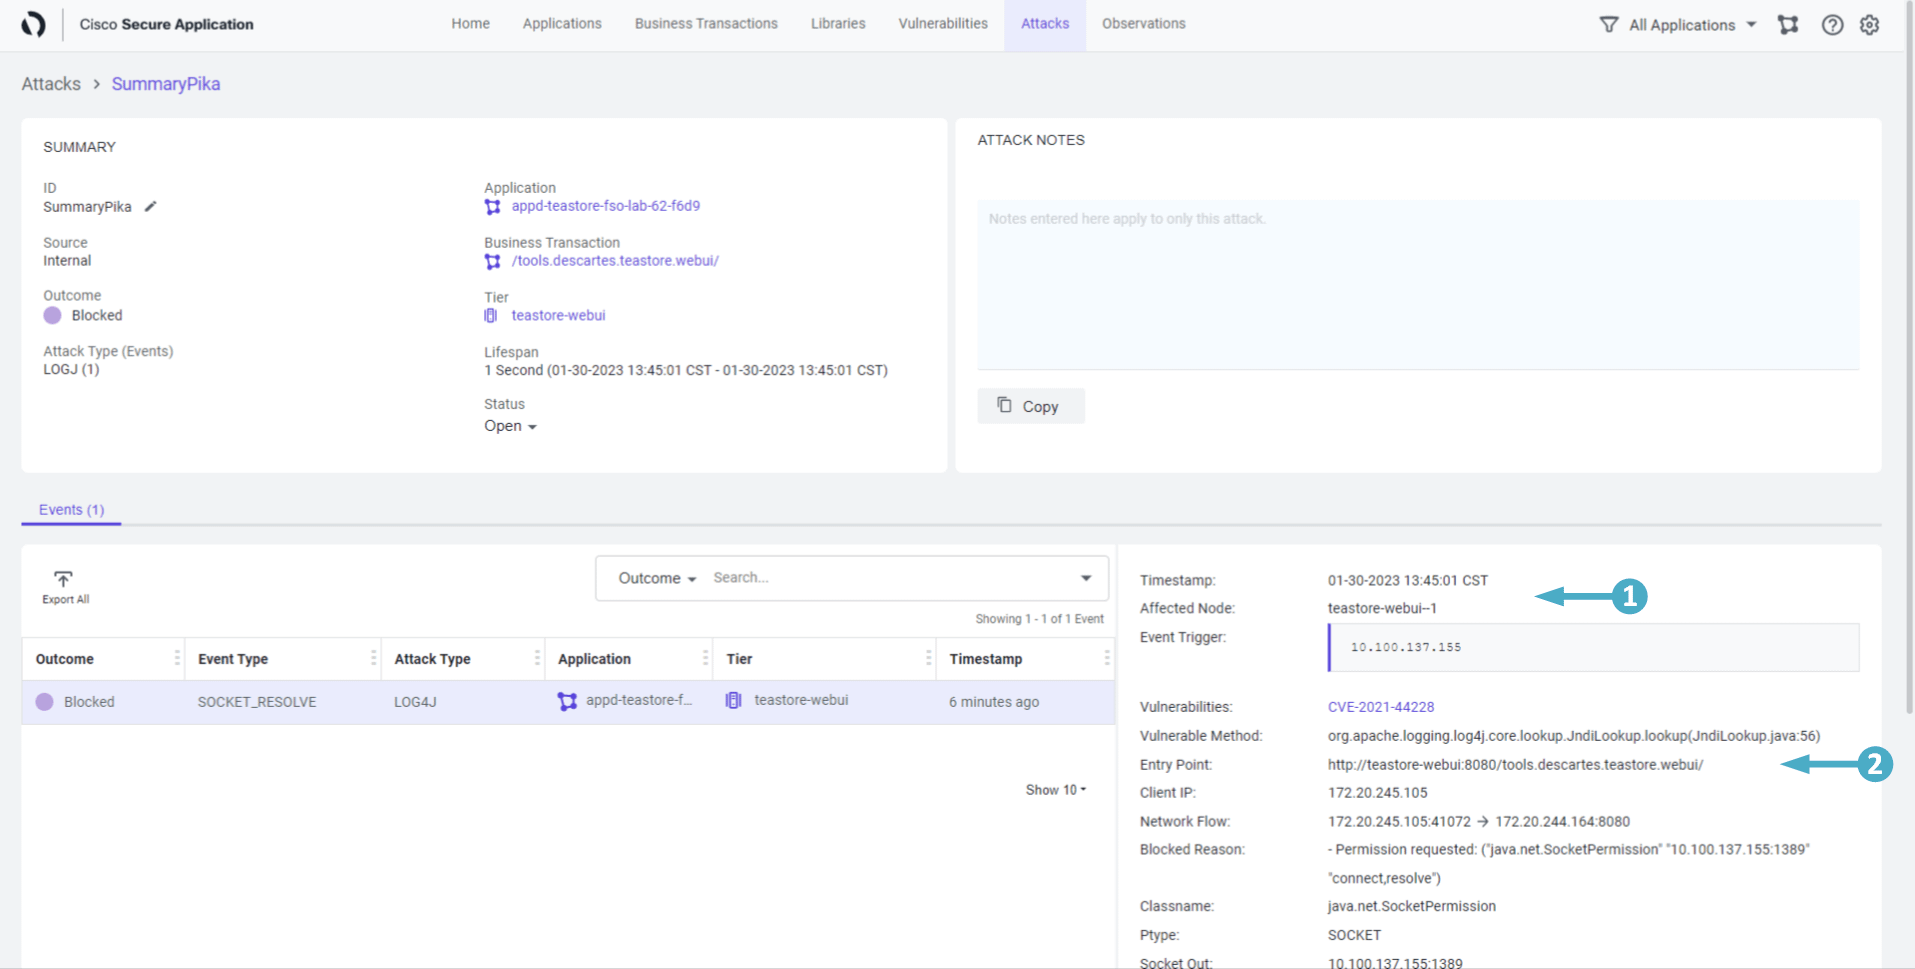Viewport: 1915px width, 969px height.
Task: Expand the All Applications dropdown
Action: pos(1750,25)
